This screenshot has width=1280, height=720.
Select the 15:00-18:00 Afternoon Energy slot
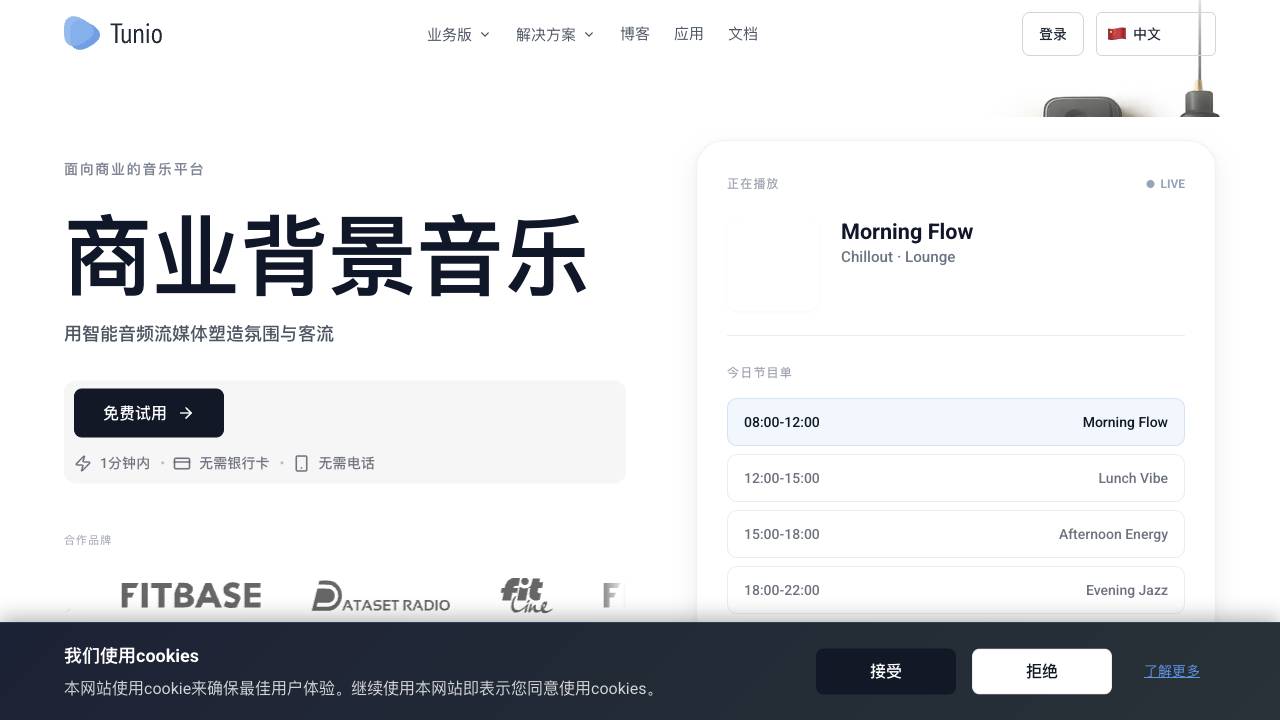(x=956, y=534)
